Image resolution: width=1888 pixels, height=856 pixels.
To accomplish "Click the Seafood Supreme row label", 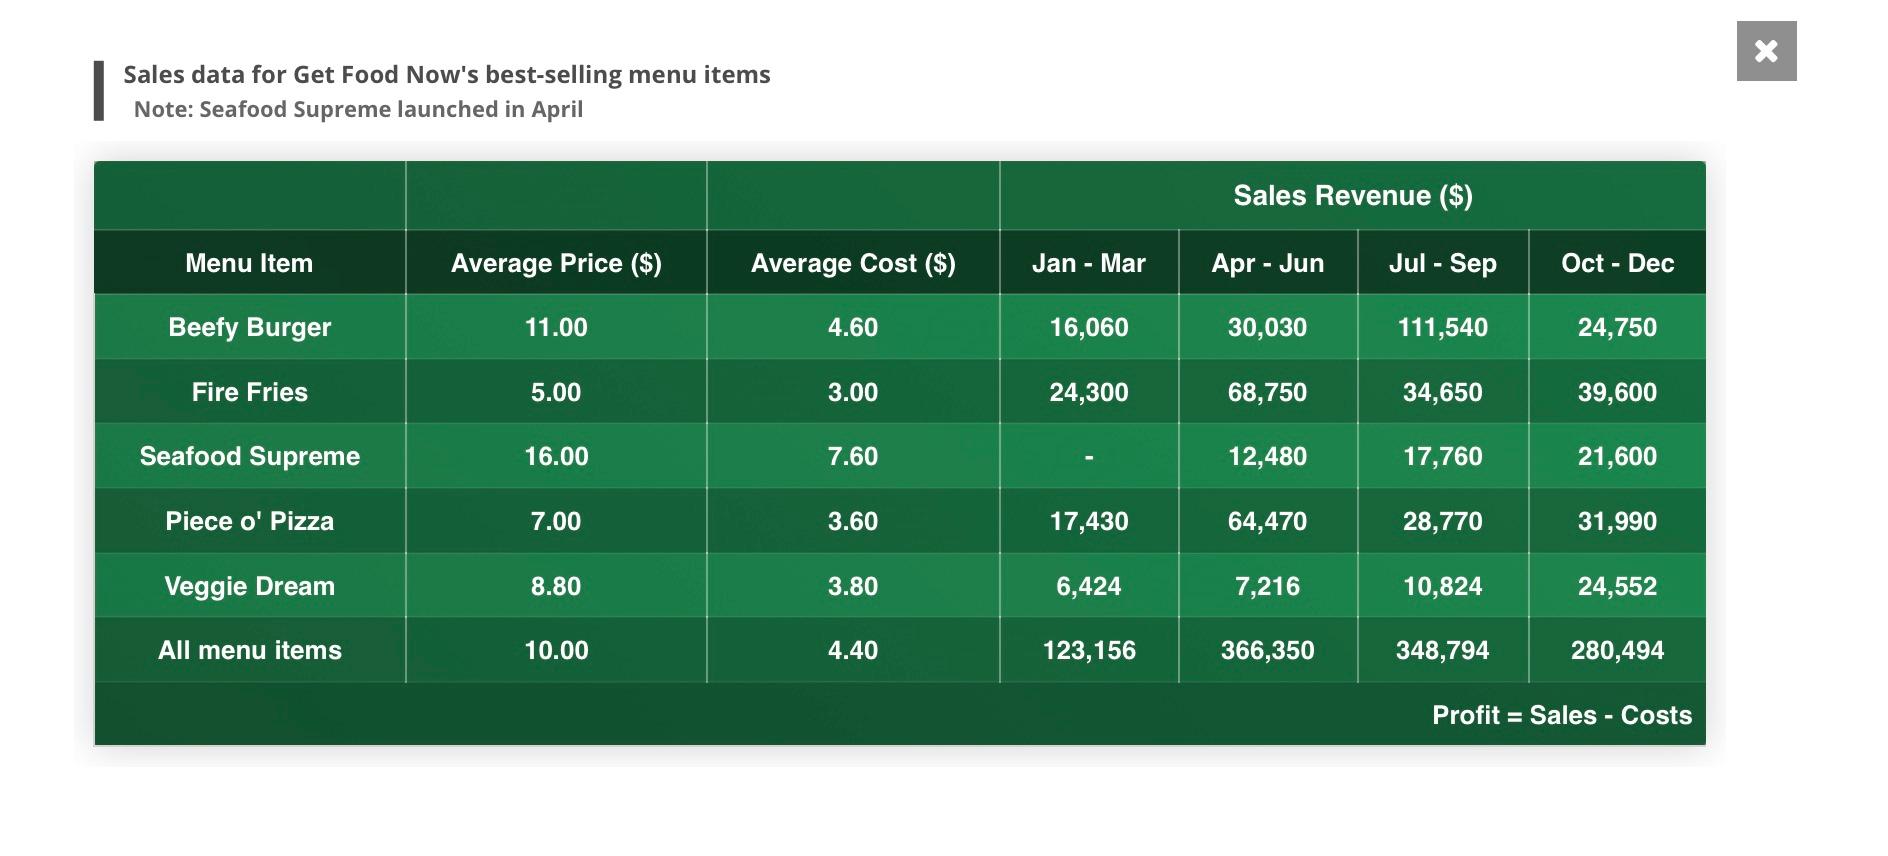I will [x=249, y=456].
